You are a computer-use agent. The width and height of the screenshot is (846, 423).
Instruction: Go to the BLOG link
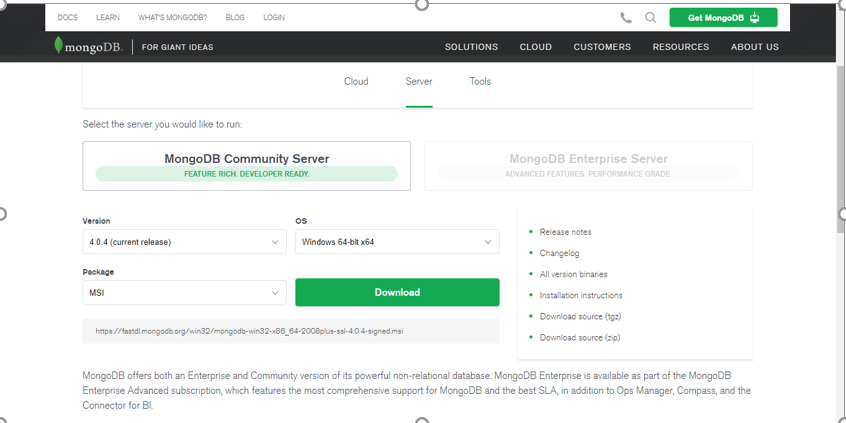pos(235,17)
